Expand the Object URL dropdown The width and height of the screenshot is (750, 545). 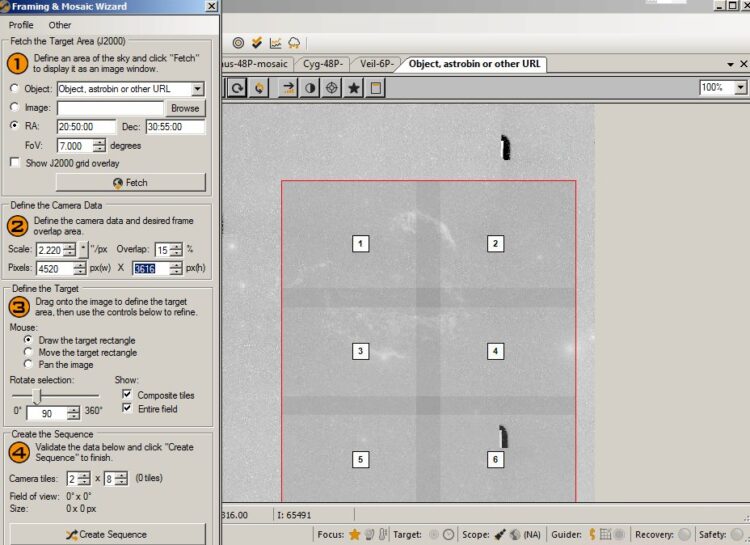pos(198,89)
